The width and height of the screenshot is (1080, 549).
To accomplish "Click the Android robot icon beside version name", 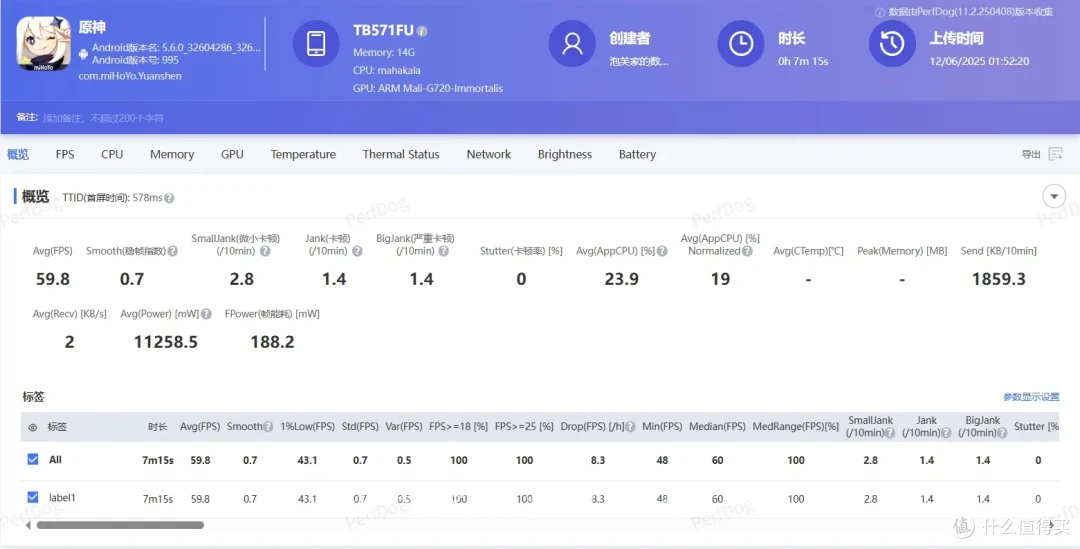I will tap(83, 54).
